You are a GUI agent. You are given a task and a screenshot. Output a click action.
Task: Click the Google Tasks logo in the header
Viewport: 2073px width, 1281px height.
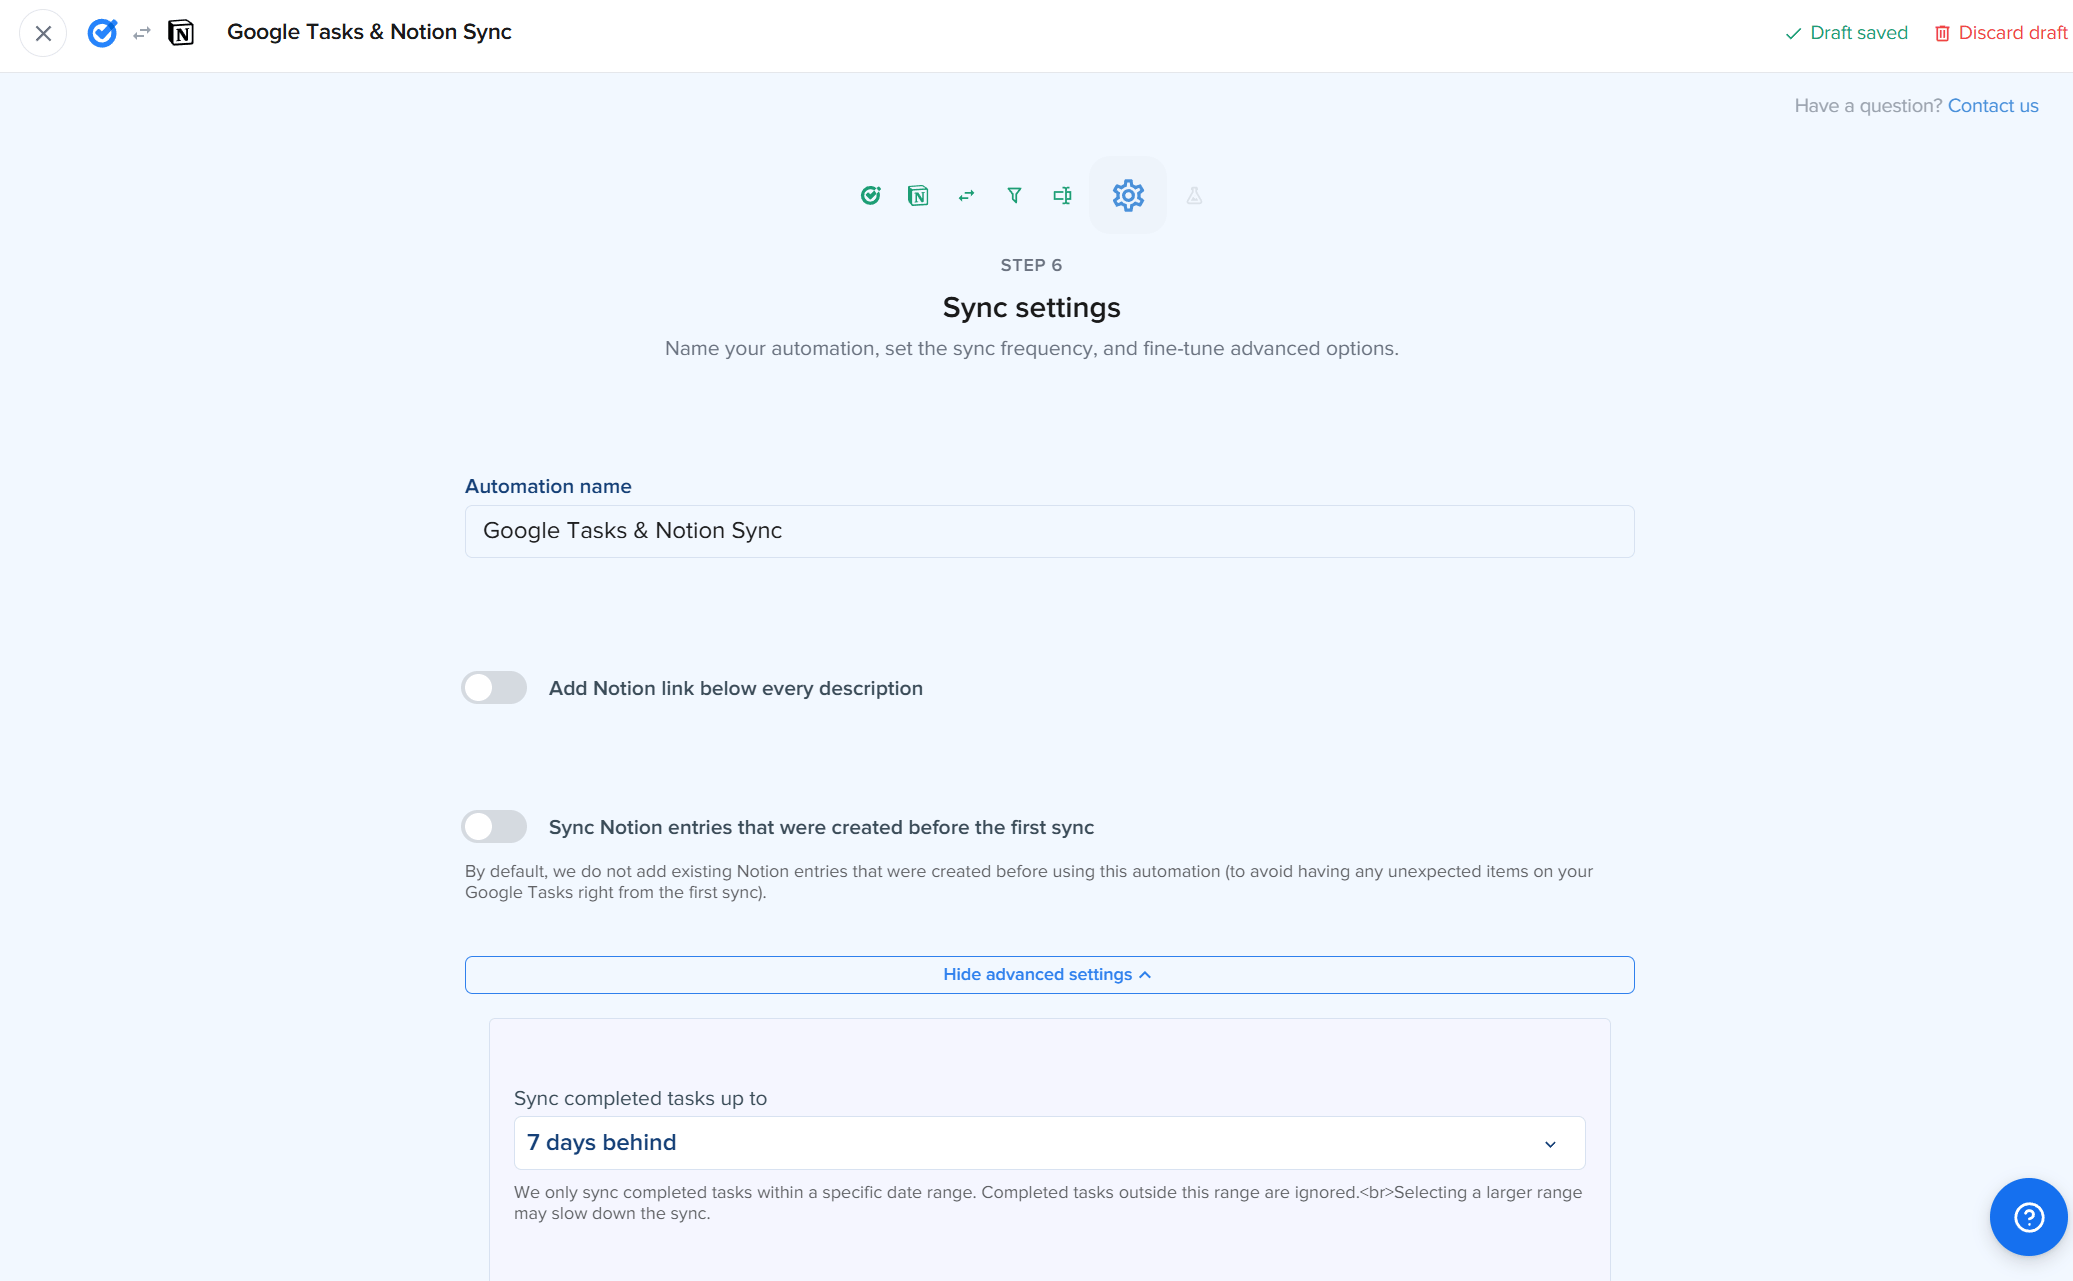[x=102, y=33]
